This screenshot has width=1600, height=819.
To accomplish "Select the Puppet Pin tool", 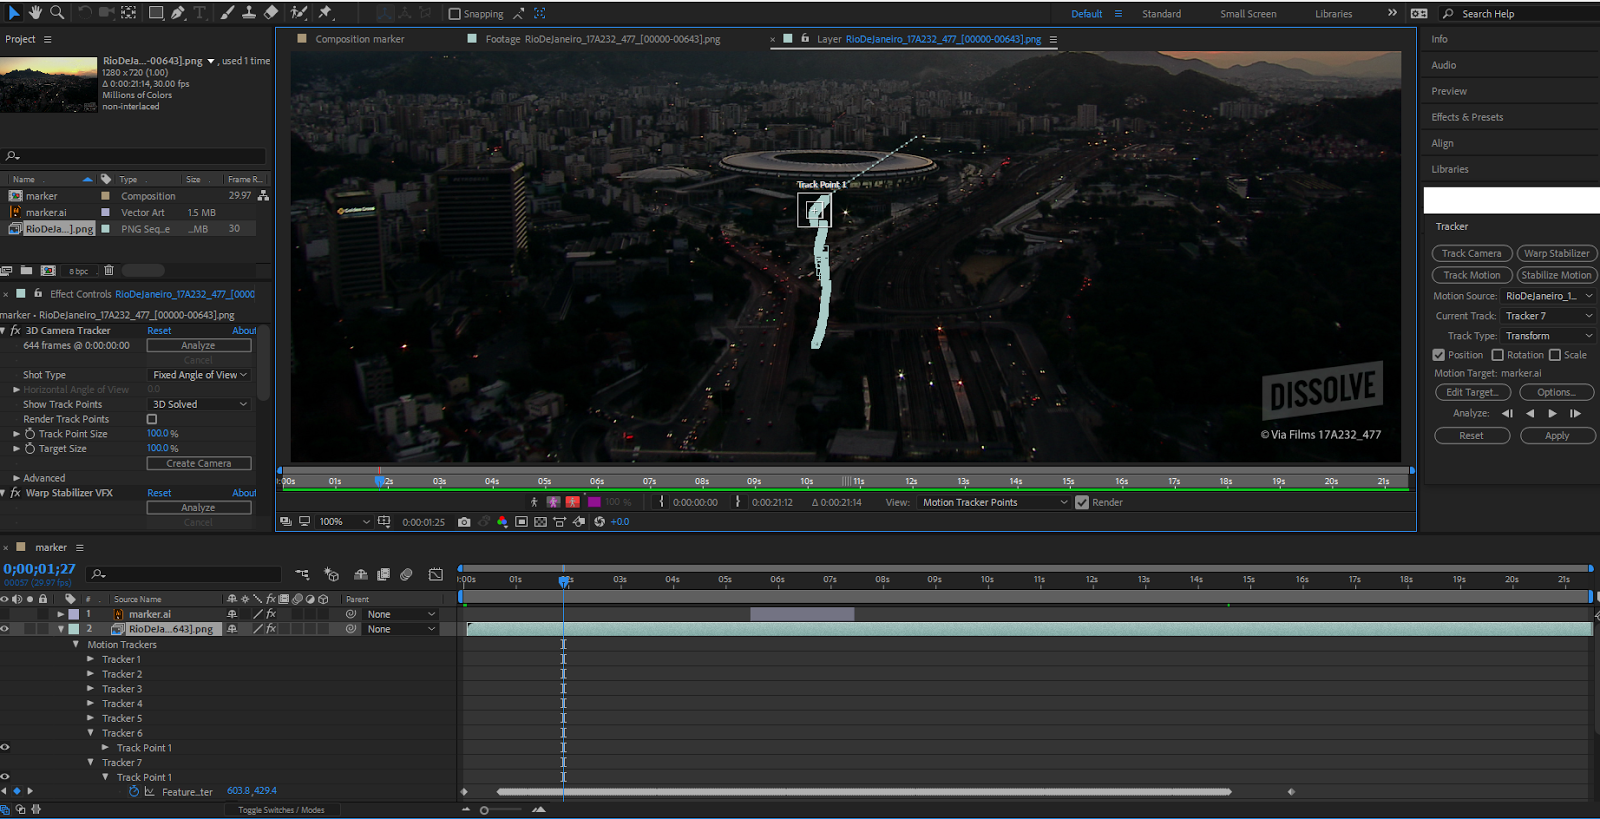I will (325, 13).
